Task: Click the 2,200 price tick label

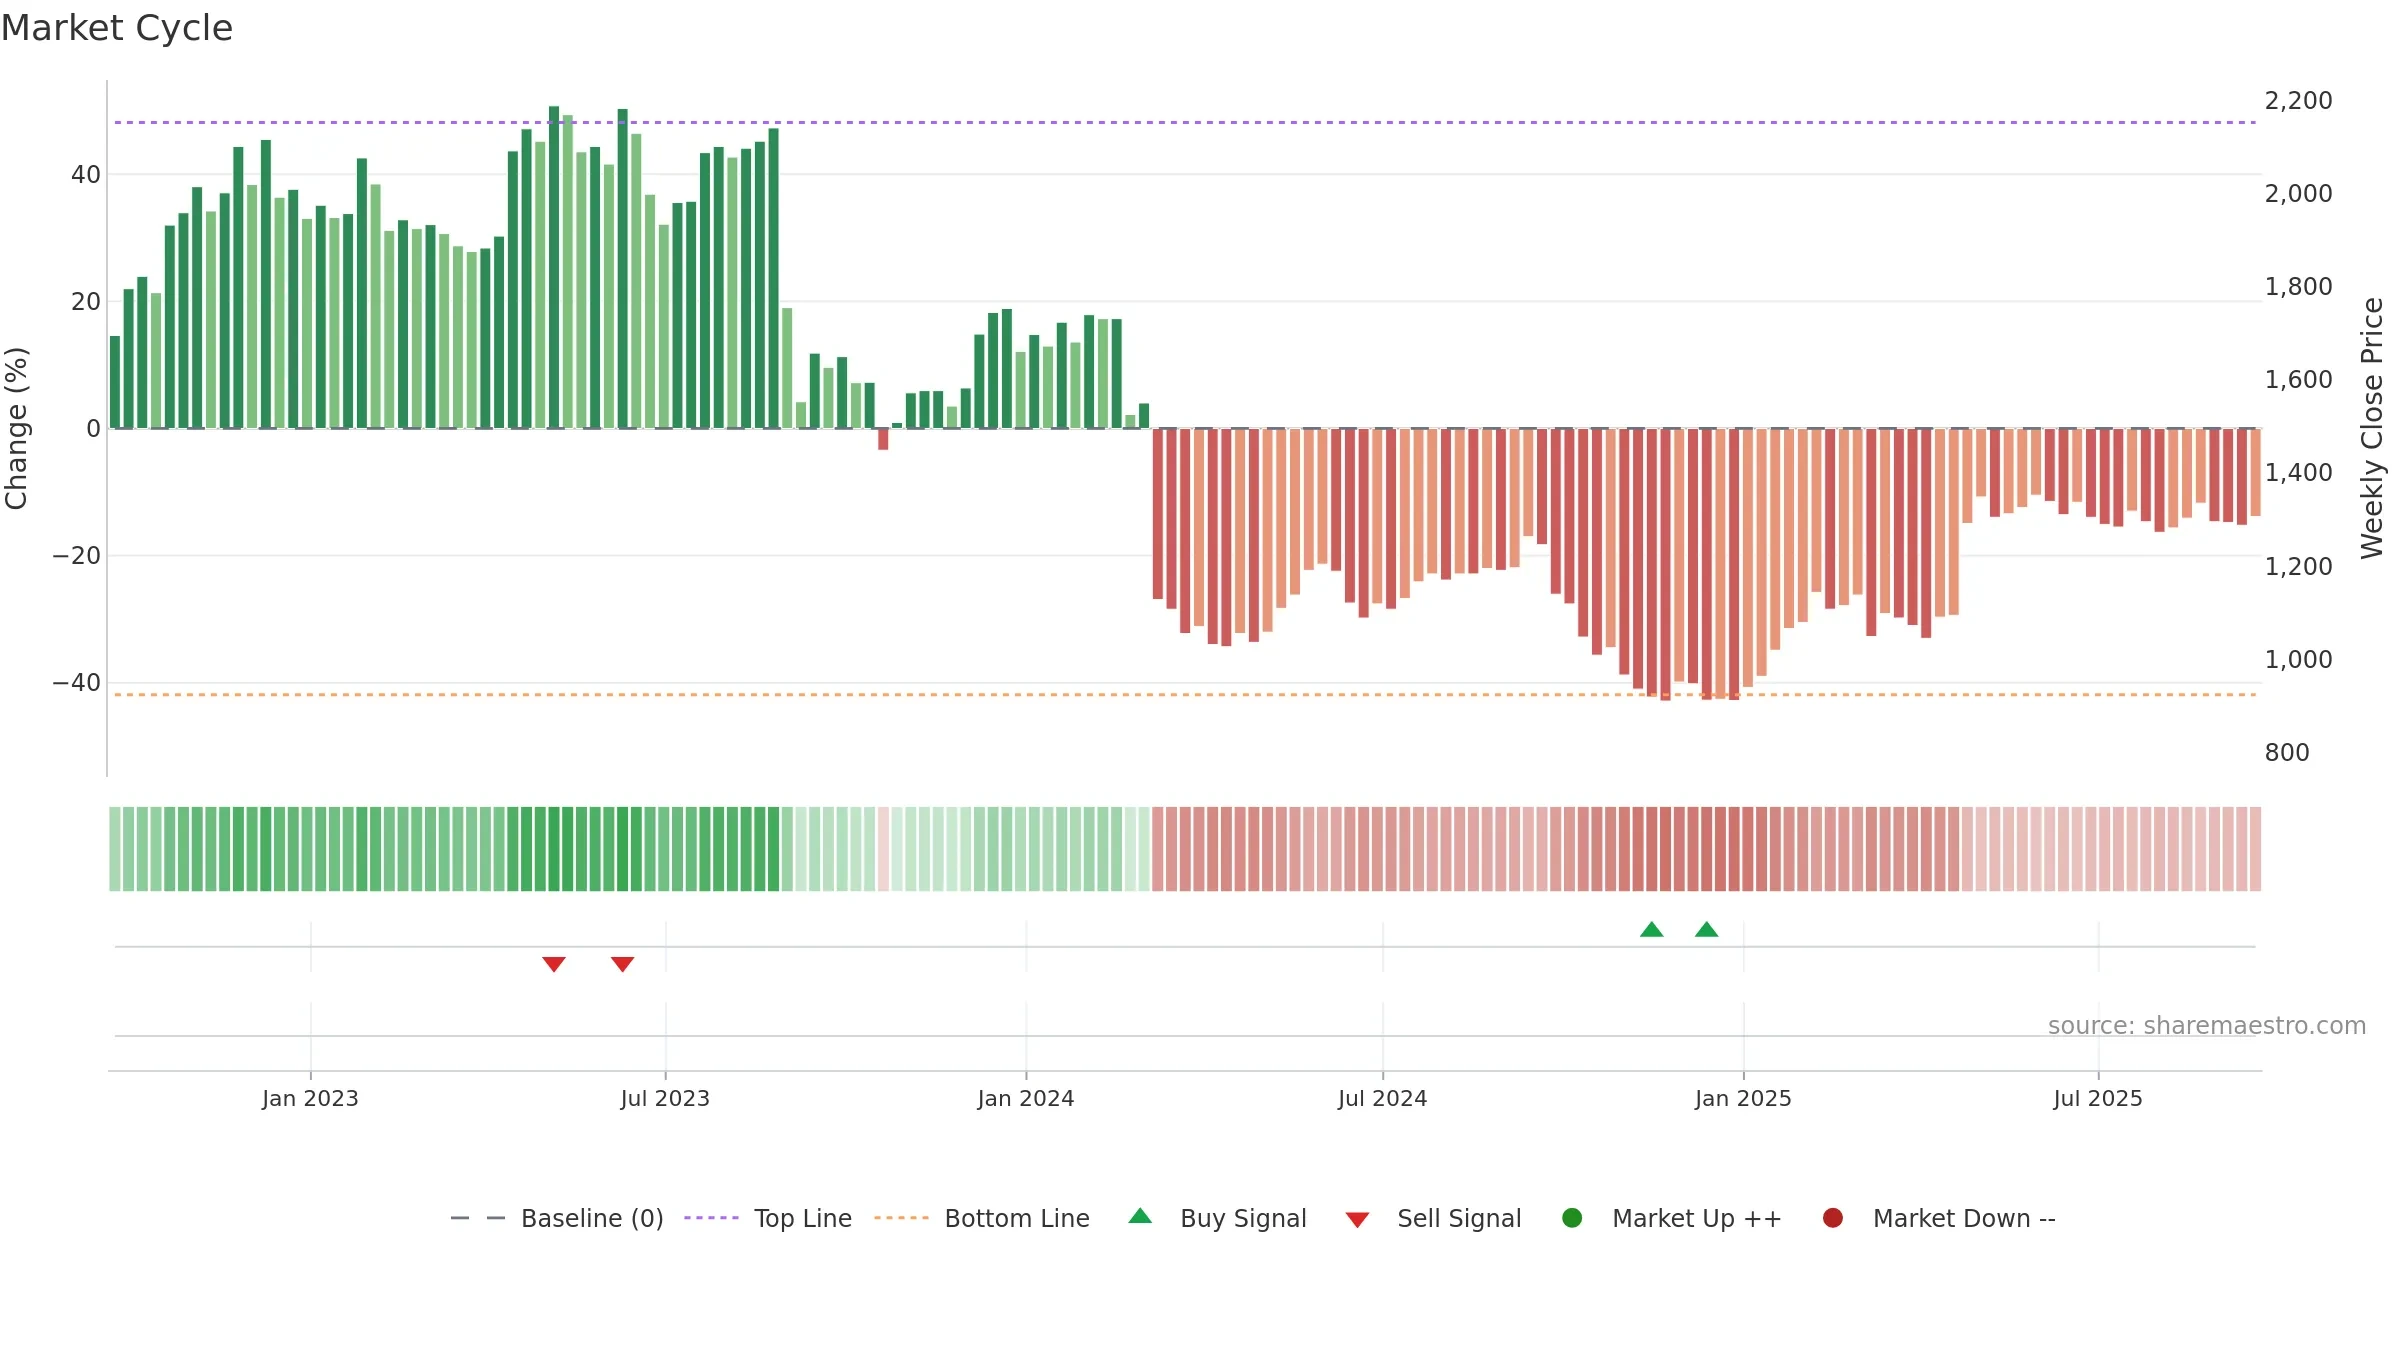Action: (2298, 100)
